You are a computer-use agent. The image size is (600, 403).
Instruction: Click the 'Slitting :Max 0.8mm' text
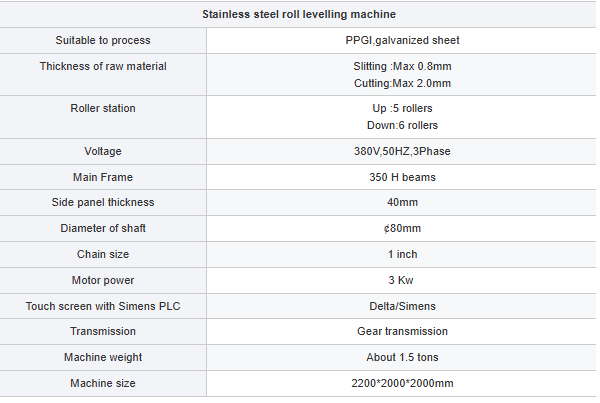click(x=402, y=66)
